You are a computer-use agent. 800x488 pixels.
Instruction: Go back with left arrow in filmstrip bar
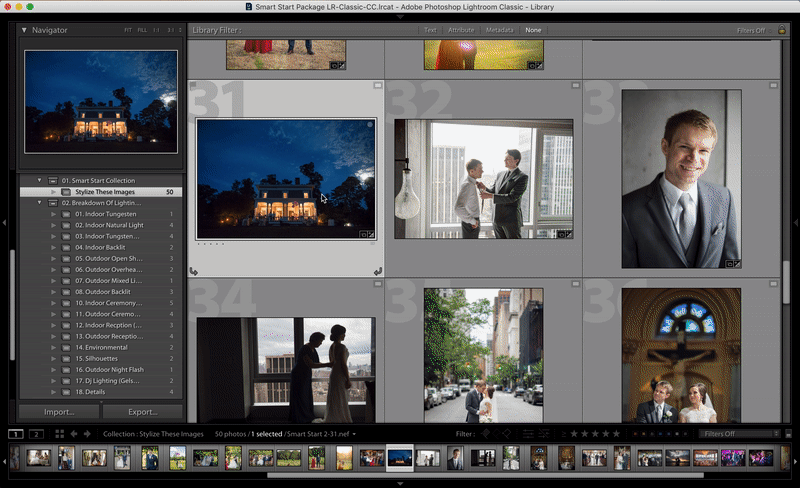point(74,434)
